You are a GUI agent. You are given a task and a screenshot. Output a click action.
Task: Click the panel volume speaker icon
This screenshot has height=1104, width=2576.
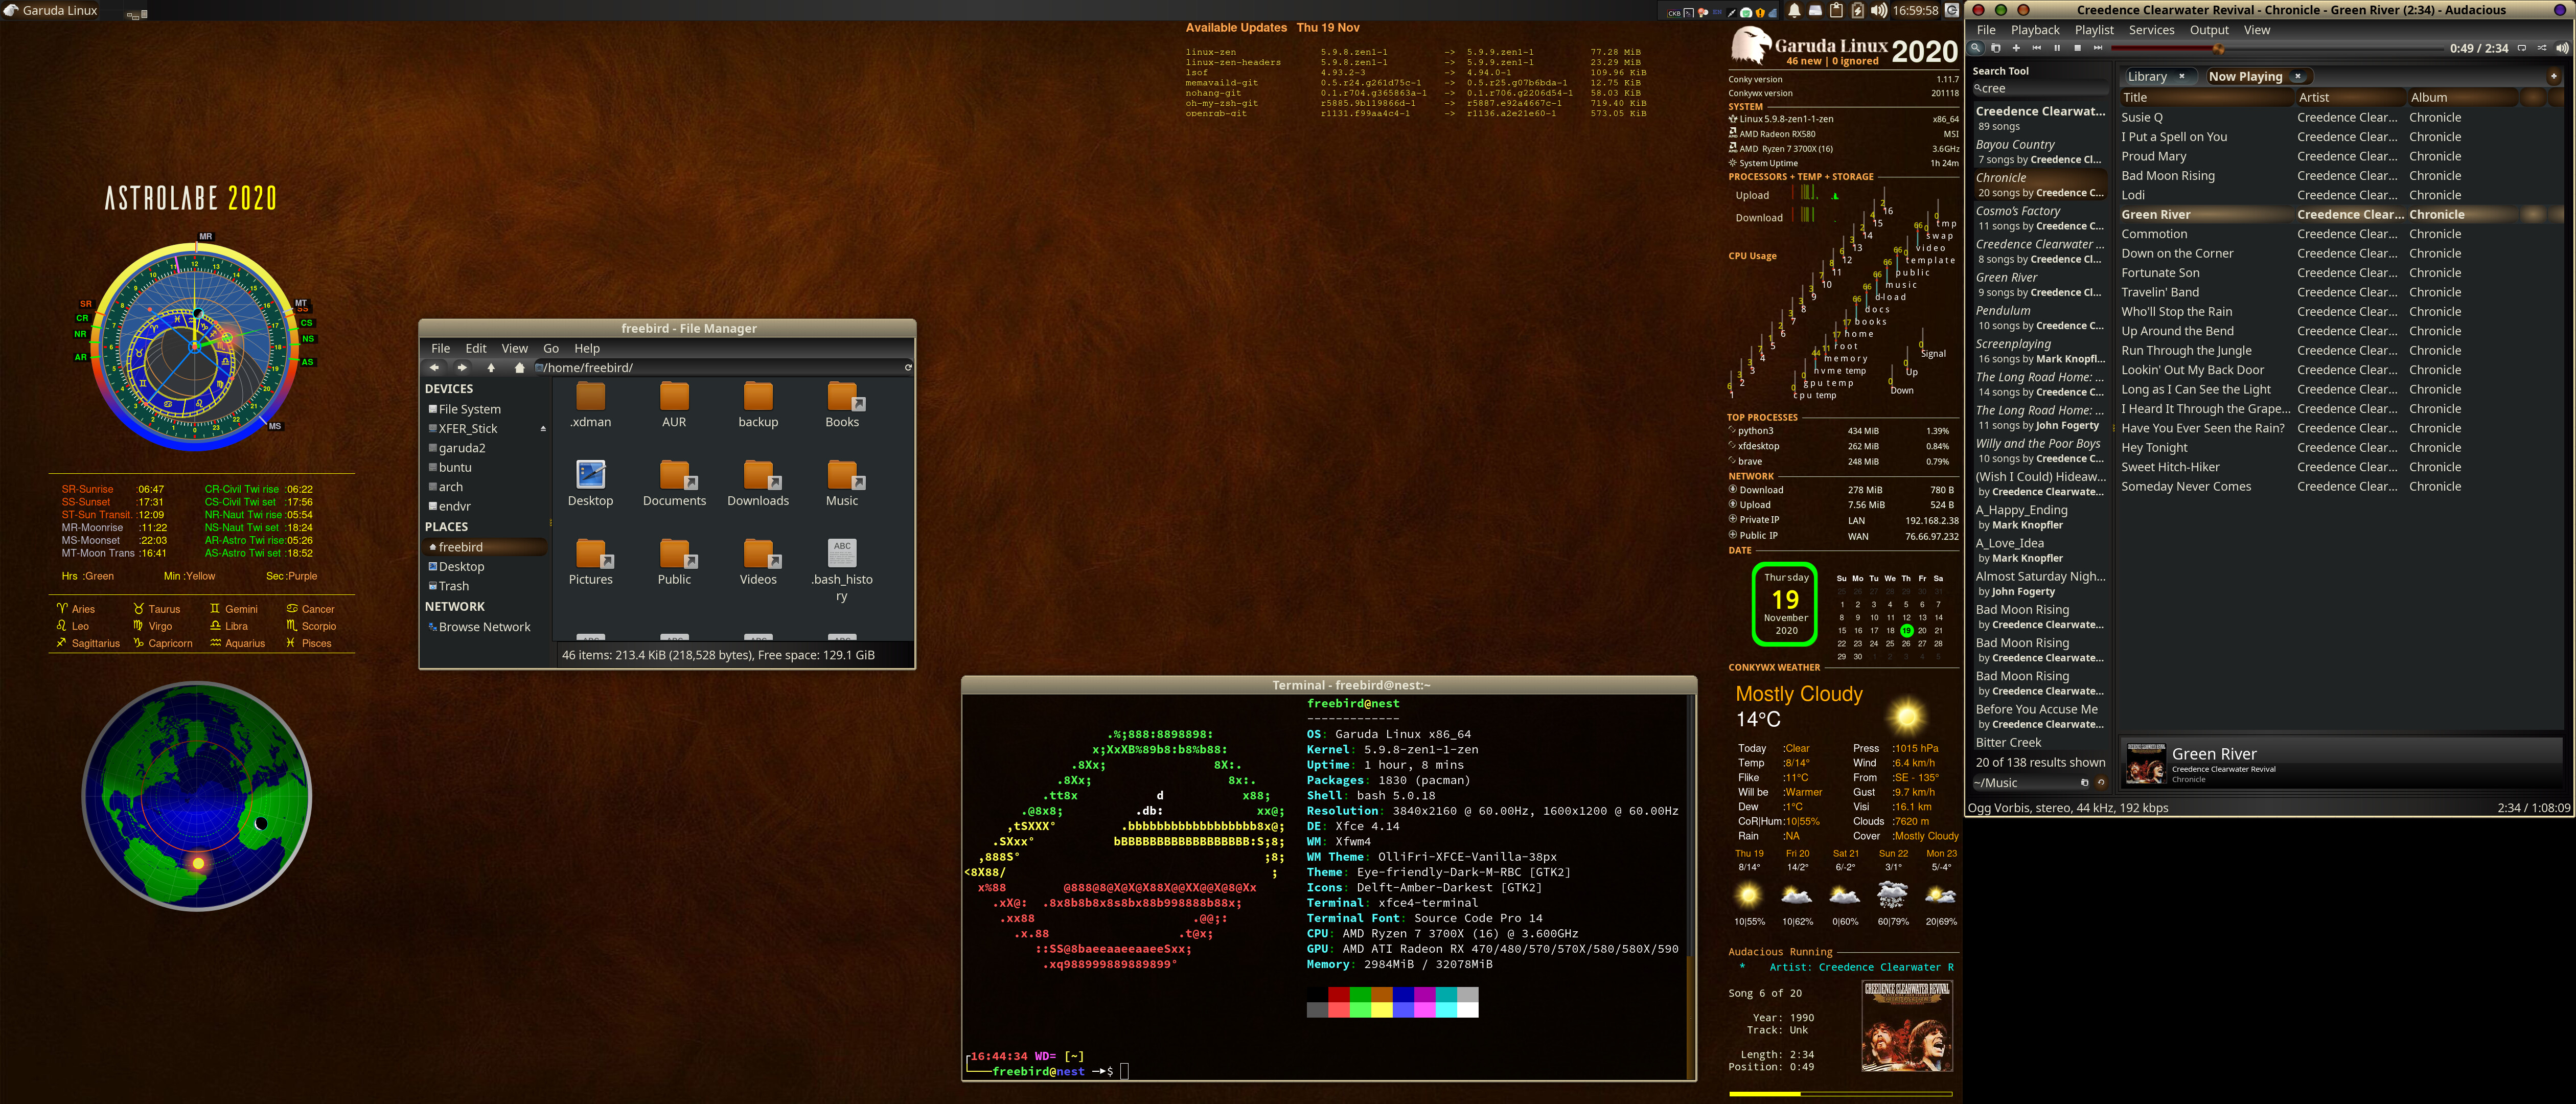coord(1879,11)
